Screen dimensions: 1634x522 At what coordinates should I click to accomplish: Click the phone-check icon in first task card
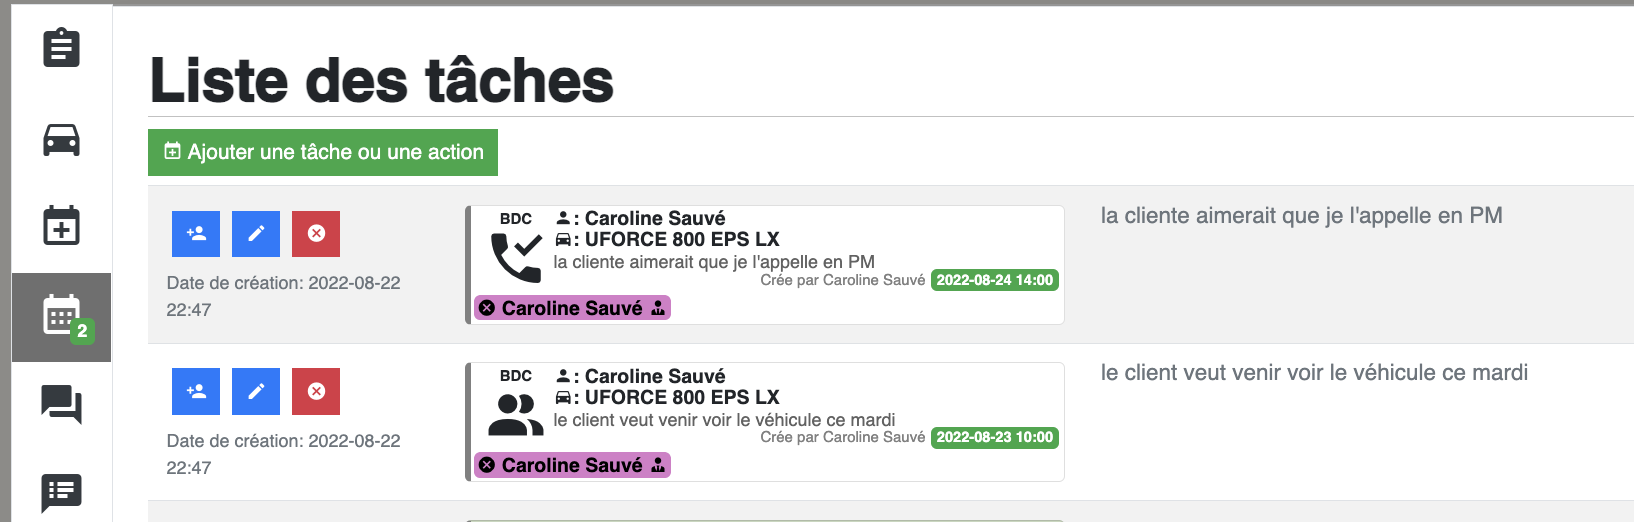click(x=516, y=257)
